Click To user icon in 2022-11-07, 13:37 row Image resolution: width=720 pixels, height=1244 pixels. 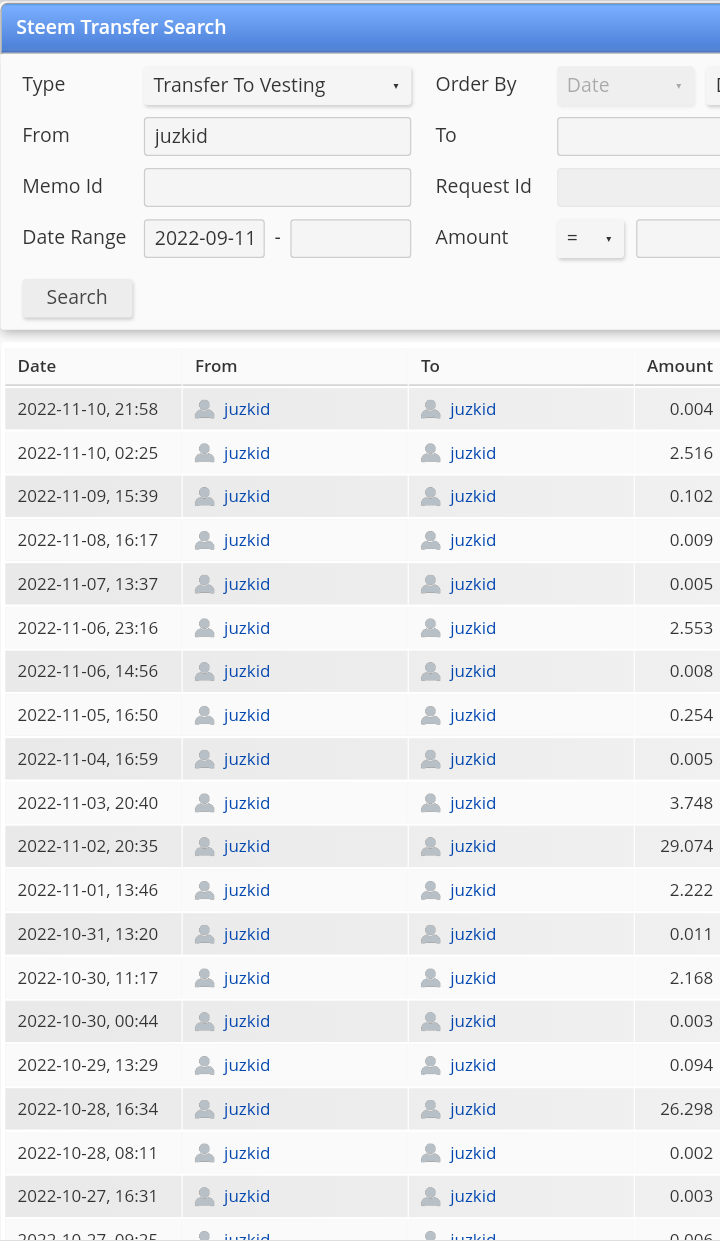point(431,584)
